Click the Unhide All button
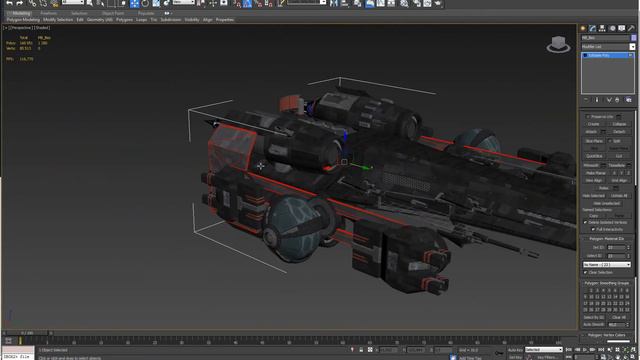This screenshot has width=640, height=360. click(x=619, y=196)
